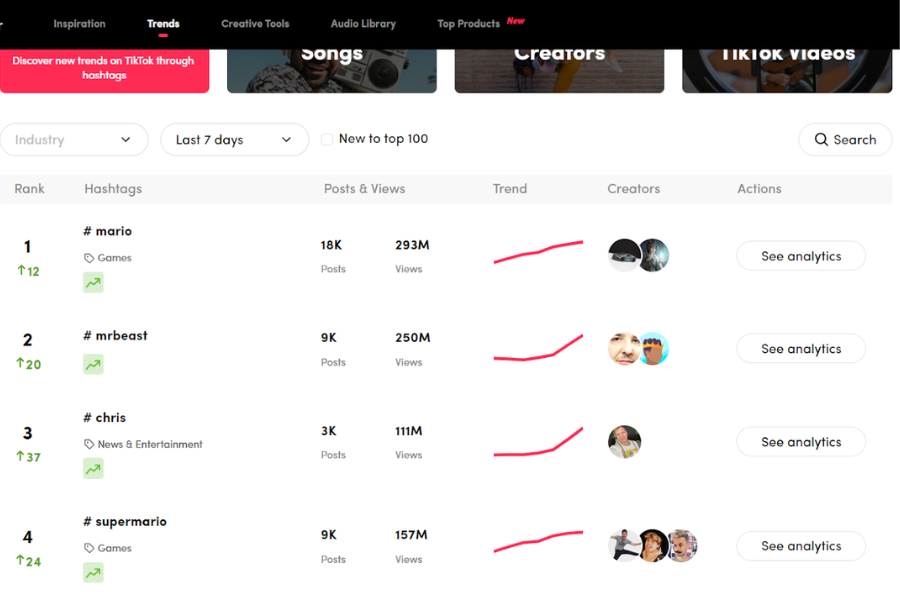See analytics for #supermario
This screenshot has height=600, width=900.
(801, 546)
